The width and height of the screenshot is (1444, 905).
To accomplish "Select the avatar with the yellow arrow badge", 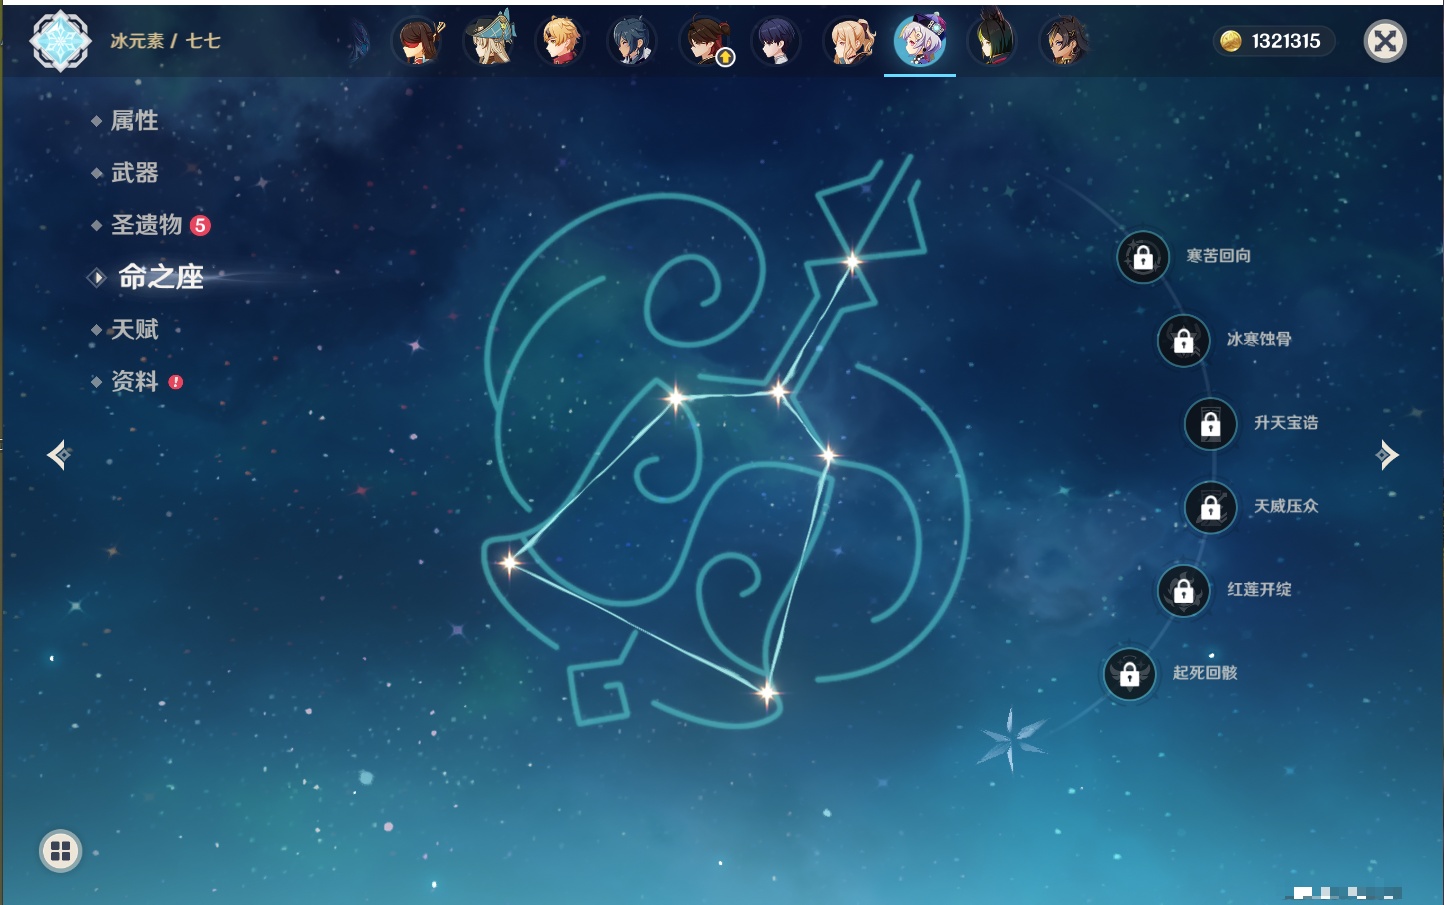I will tap(705, 41).
